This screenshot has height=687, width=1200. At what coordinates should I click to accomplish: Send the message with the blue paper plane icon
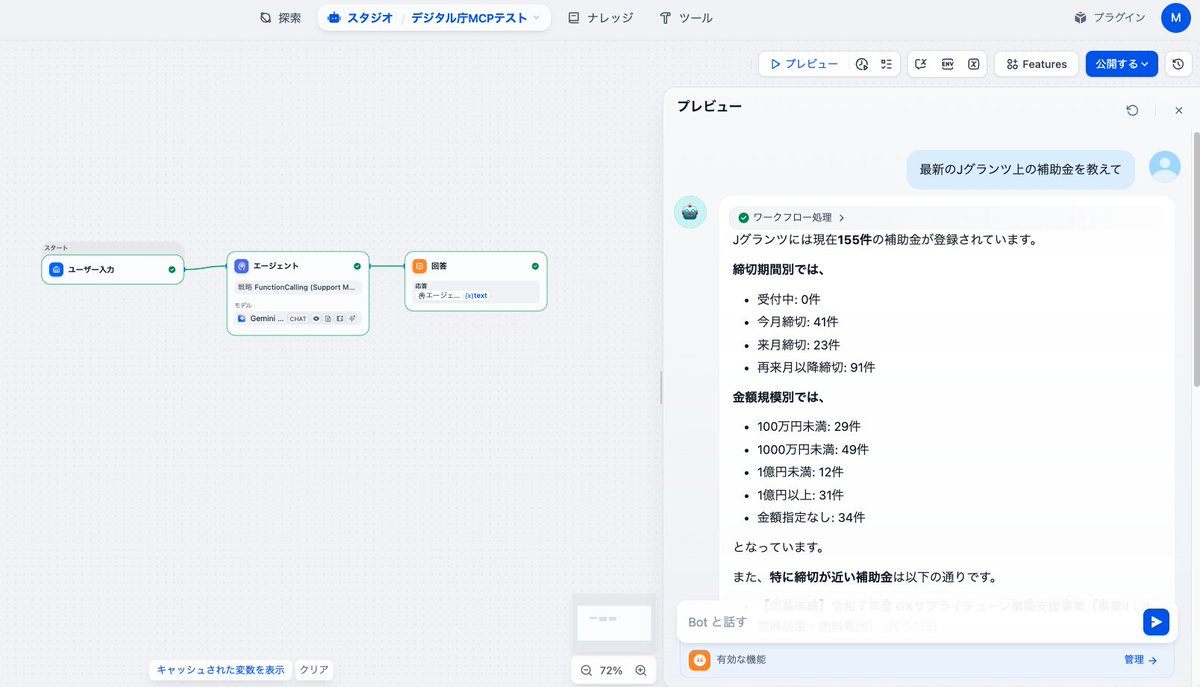coord(1156,621)
